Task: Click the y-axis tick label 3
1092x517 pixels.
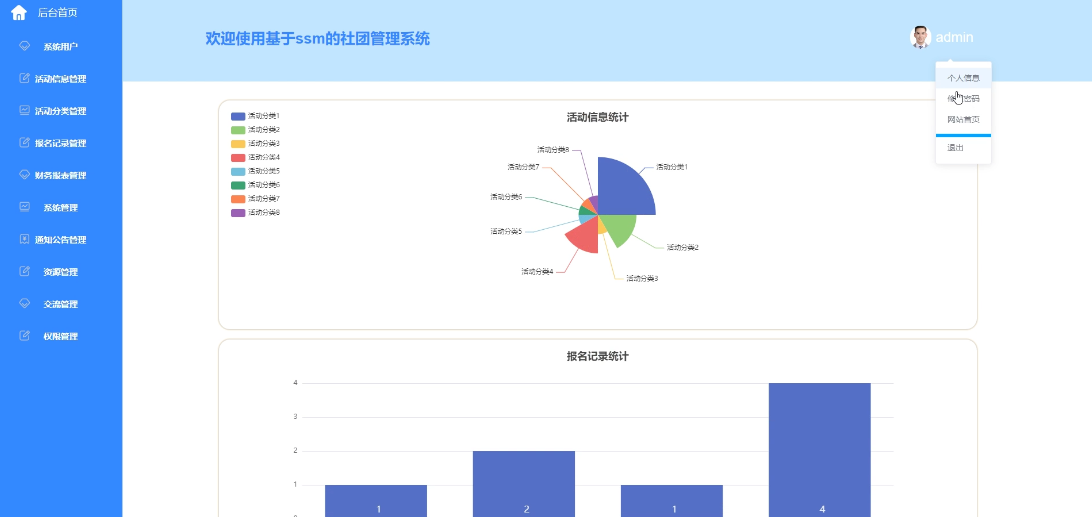Action: [295, 417]
